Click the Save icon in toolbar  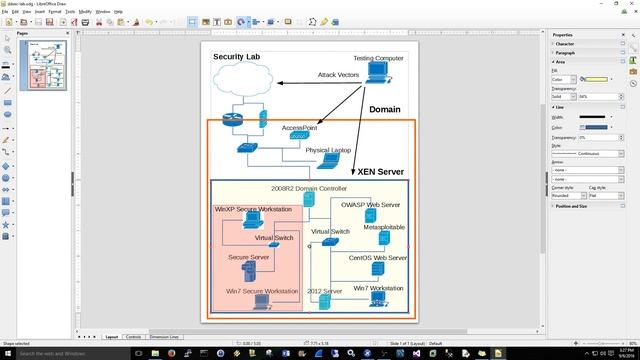(38, 22)
